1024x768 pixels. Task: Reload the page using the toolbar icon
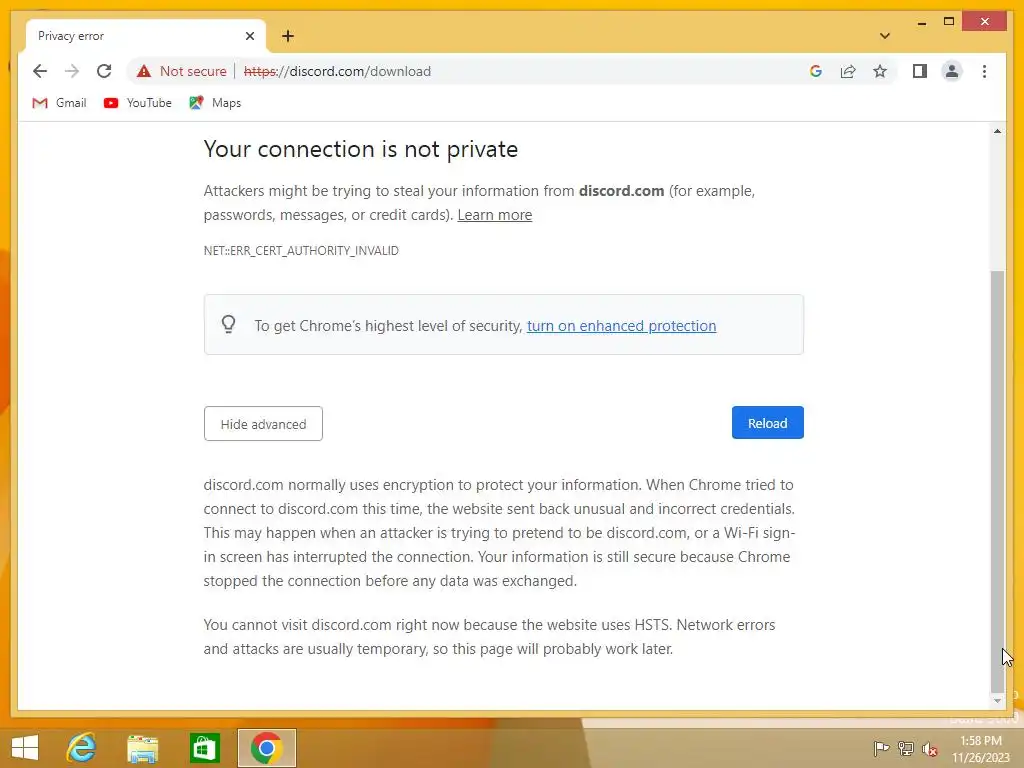104,71
